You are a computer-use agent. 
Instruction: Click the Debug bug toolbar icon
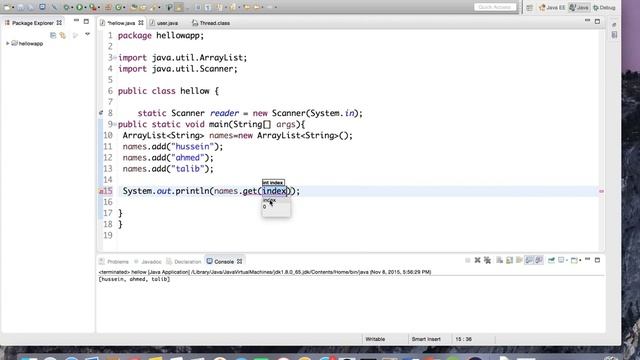pos(66,7)
